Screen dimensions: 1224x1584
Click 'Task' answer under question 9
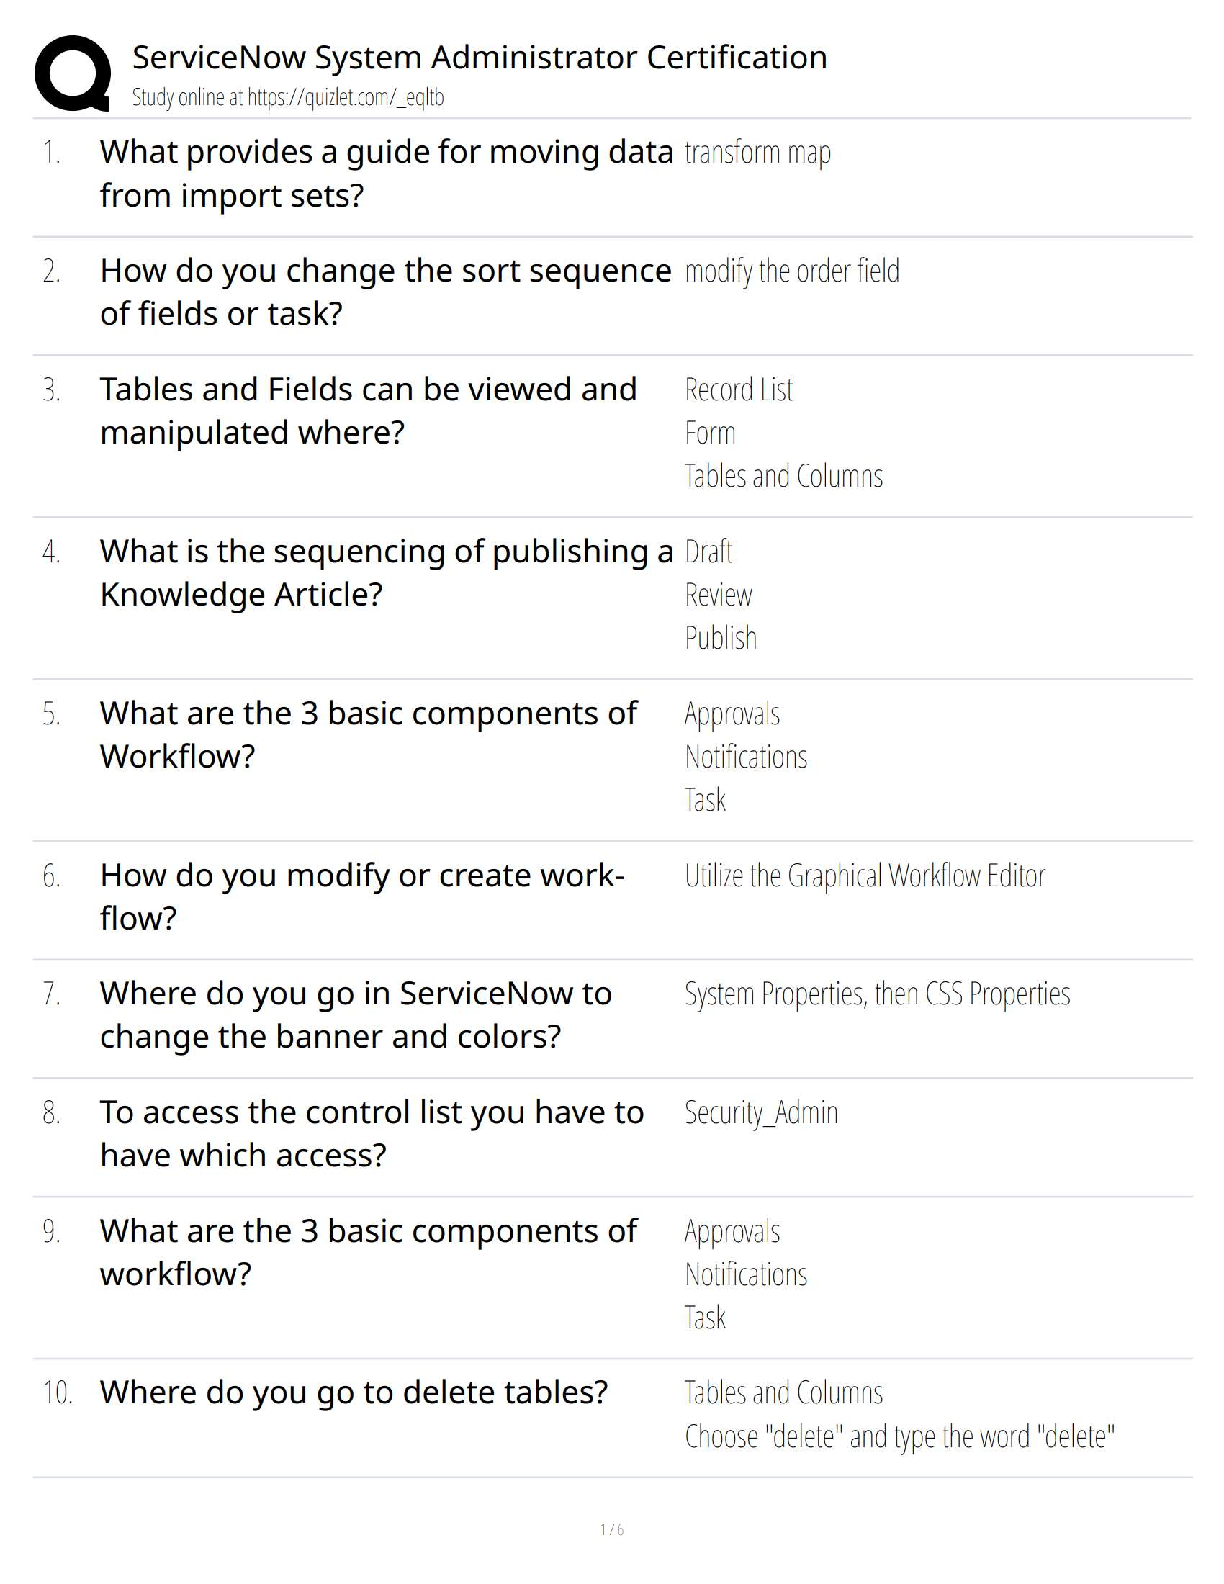(x=705, y=1318)
